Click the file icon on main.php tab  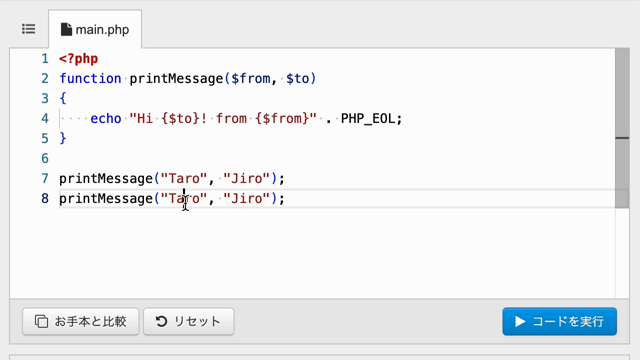66,29
